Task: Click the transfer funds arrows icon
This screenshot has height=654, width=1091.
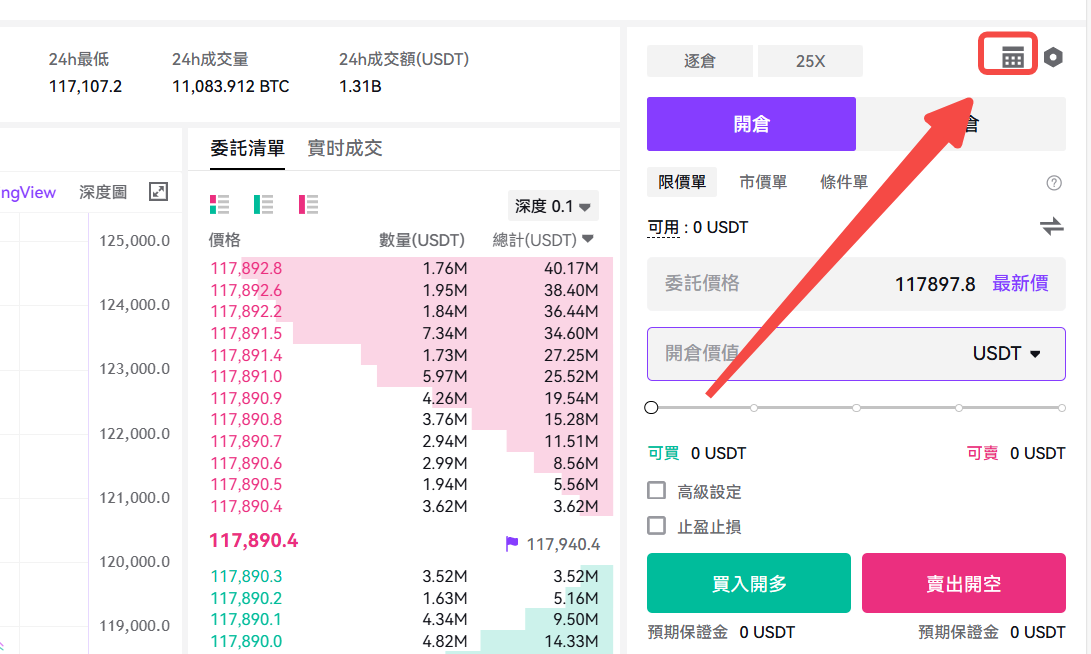Action: 1051,226
